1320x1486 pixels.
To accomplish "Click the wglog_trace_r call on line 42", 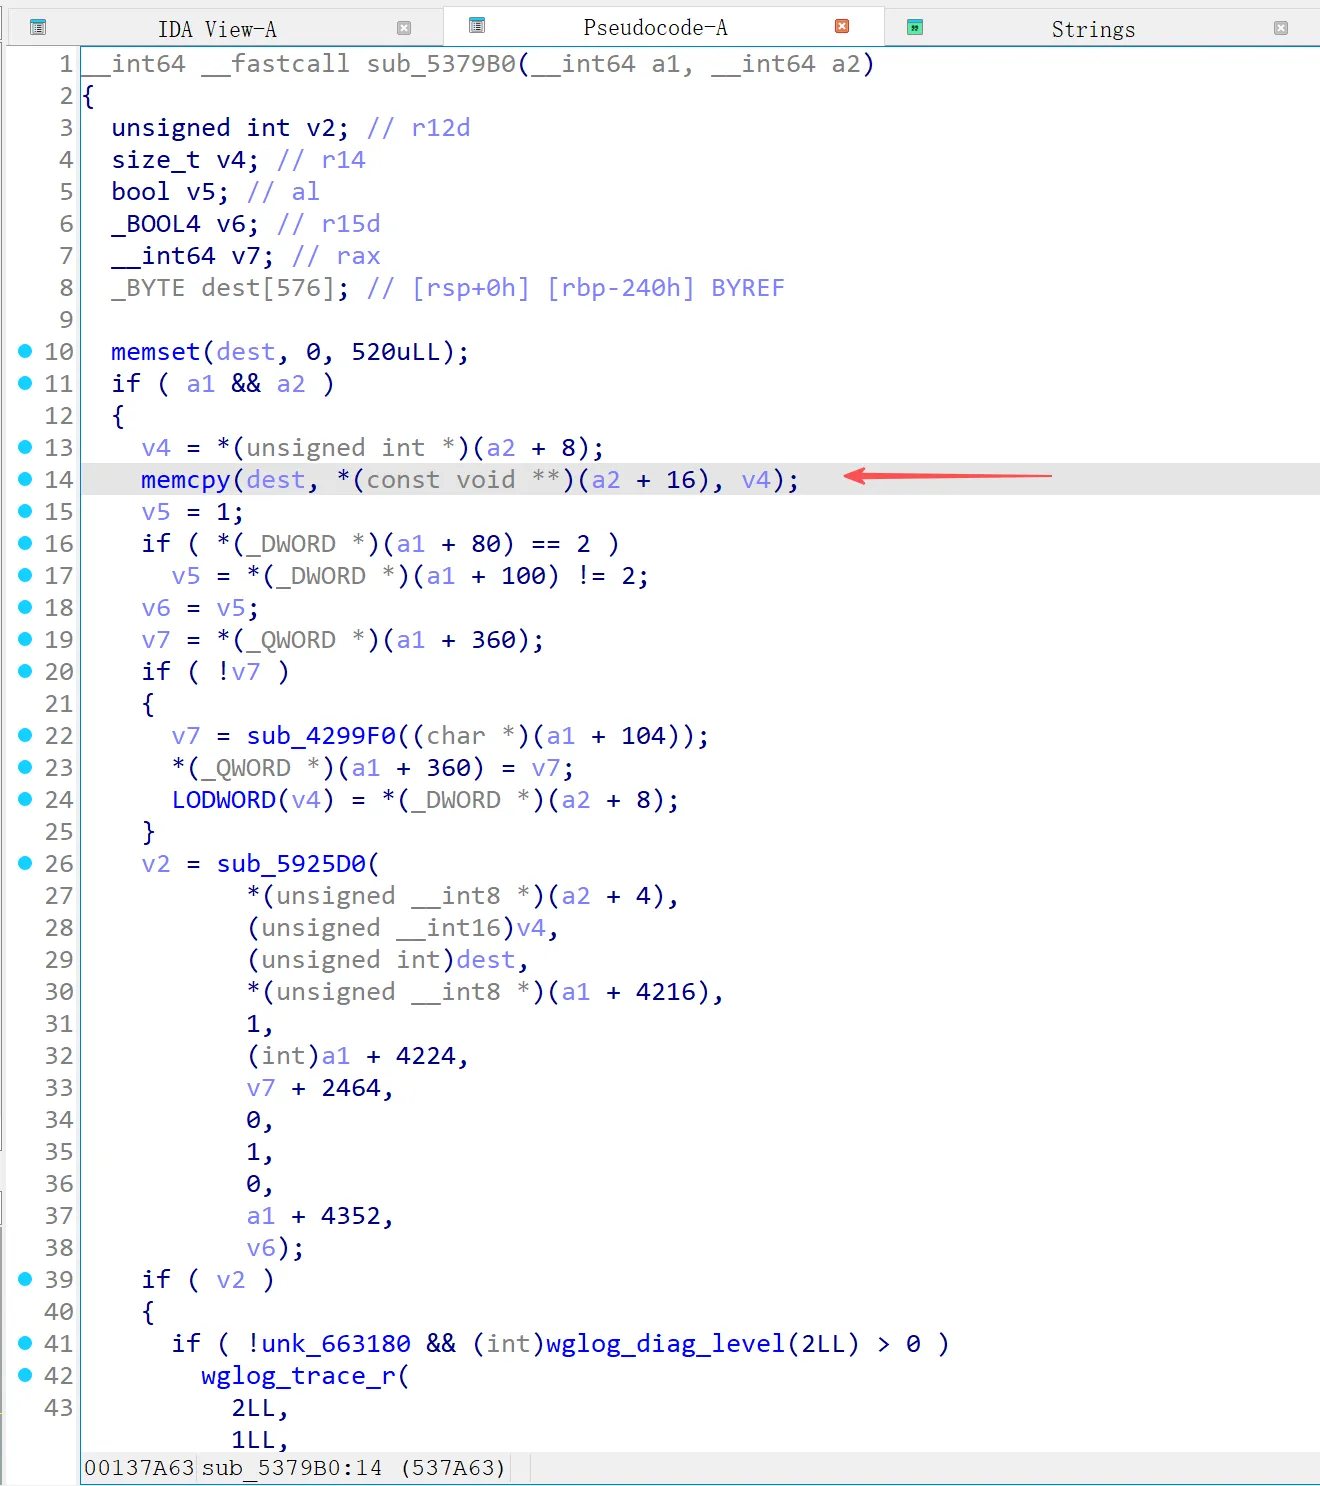I will click(x=298, y=1376).
